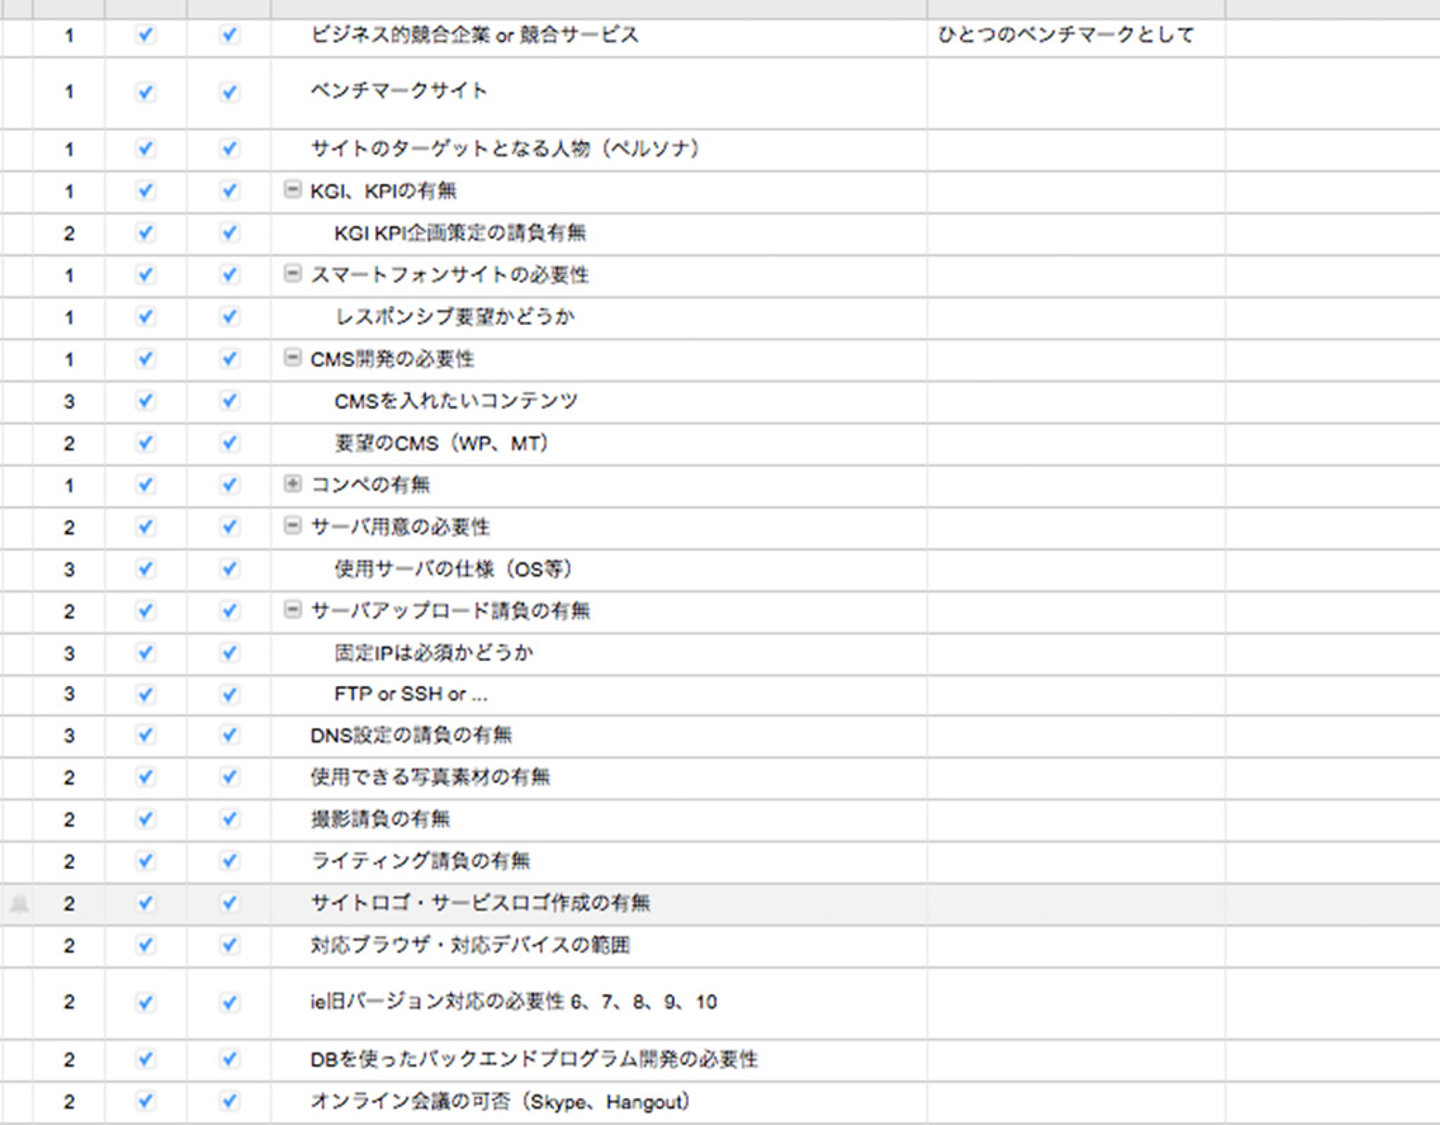Select サーバアップロード請負の有無 label
The image size is (1440, 1125).
point(450,611)
